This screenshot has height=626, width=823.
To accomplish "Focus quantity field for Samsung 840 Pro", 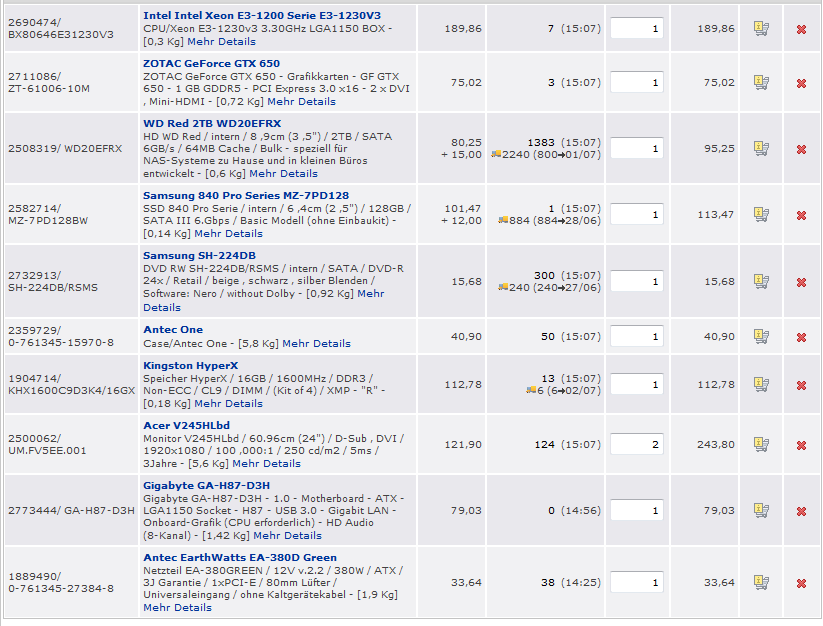I will (637, 214).
